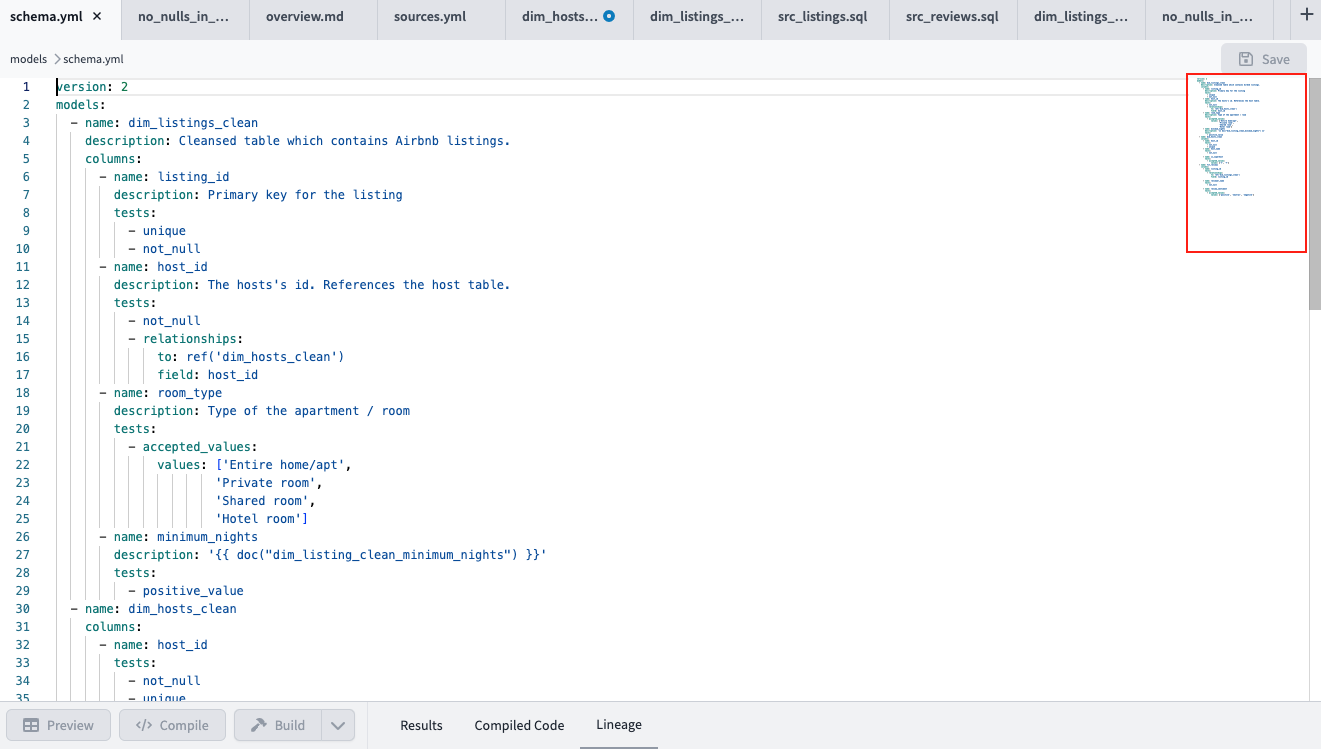Open a new file tab with the plus icon
This screenshot has width=1321, height=751.
coord(1306,14)
